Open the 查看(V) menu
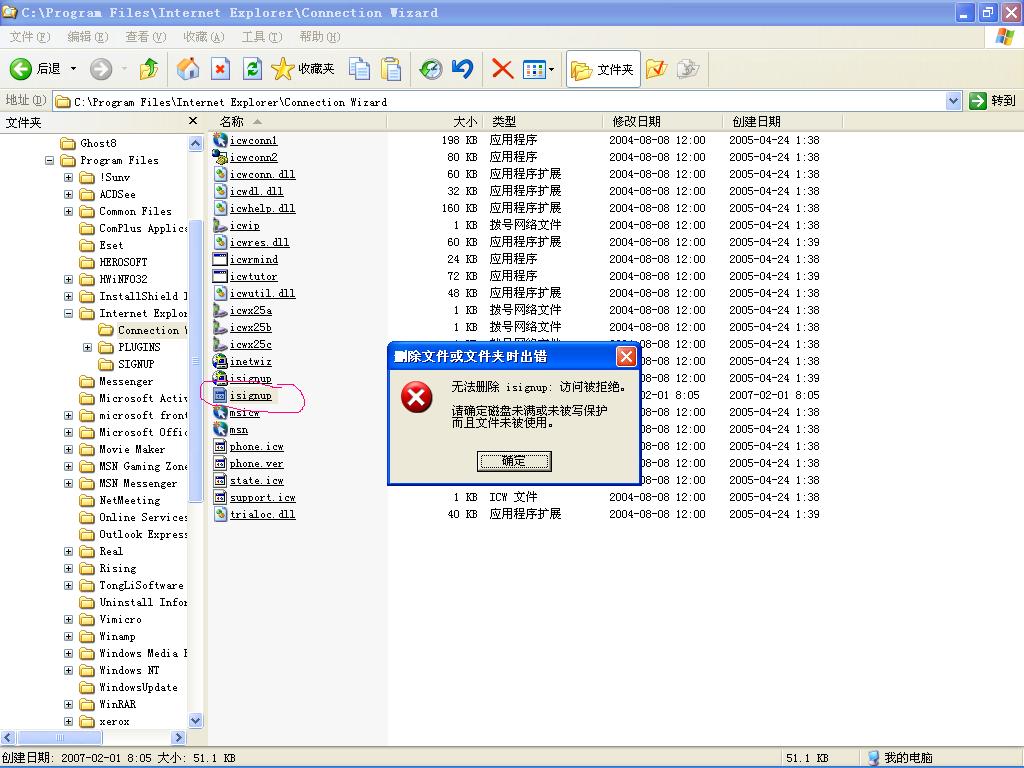 coord(146,37)
